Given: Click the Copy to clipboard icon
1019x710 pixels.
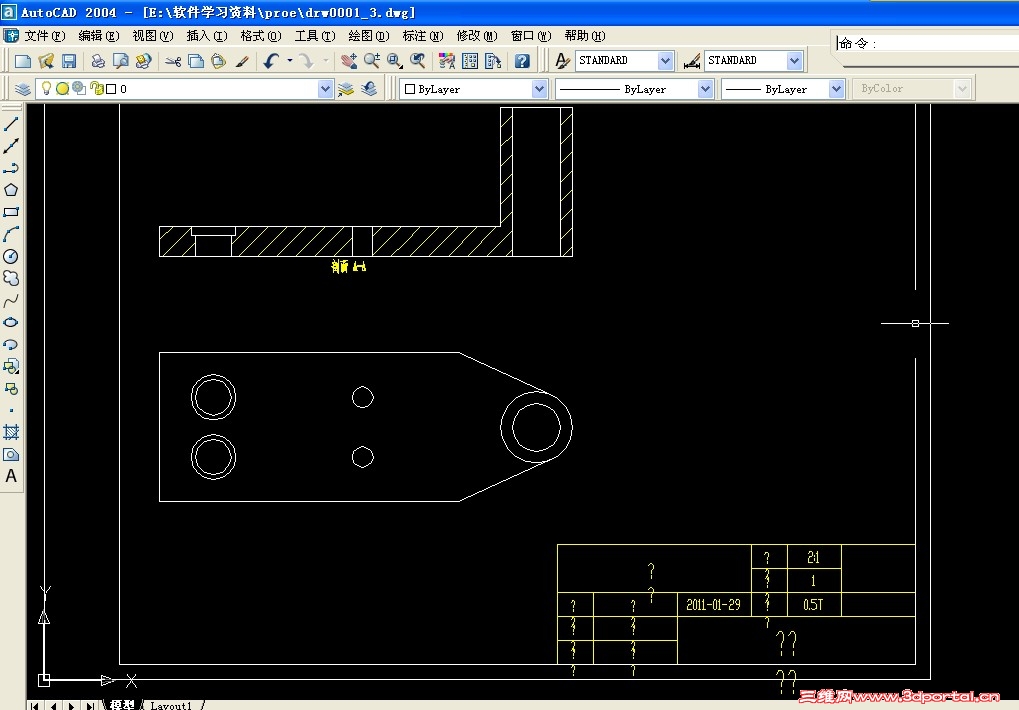Looking at the screenshot, I should click(x=196, y=61).
